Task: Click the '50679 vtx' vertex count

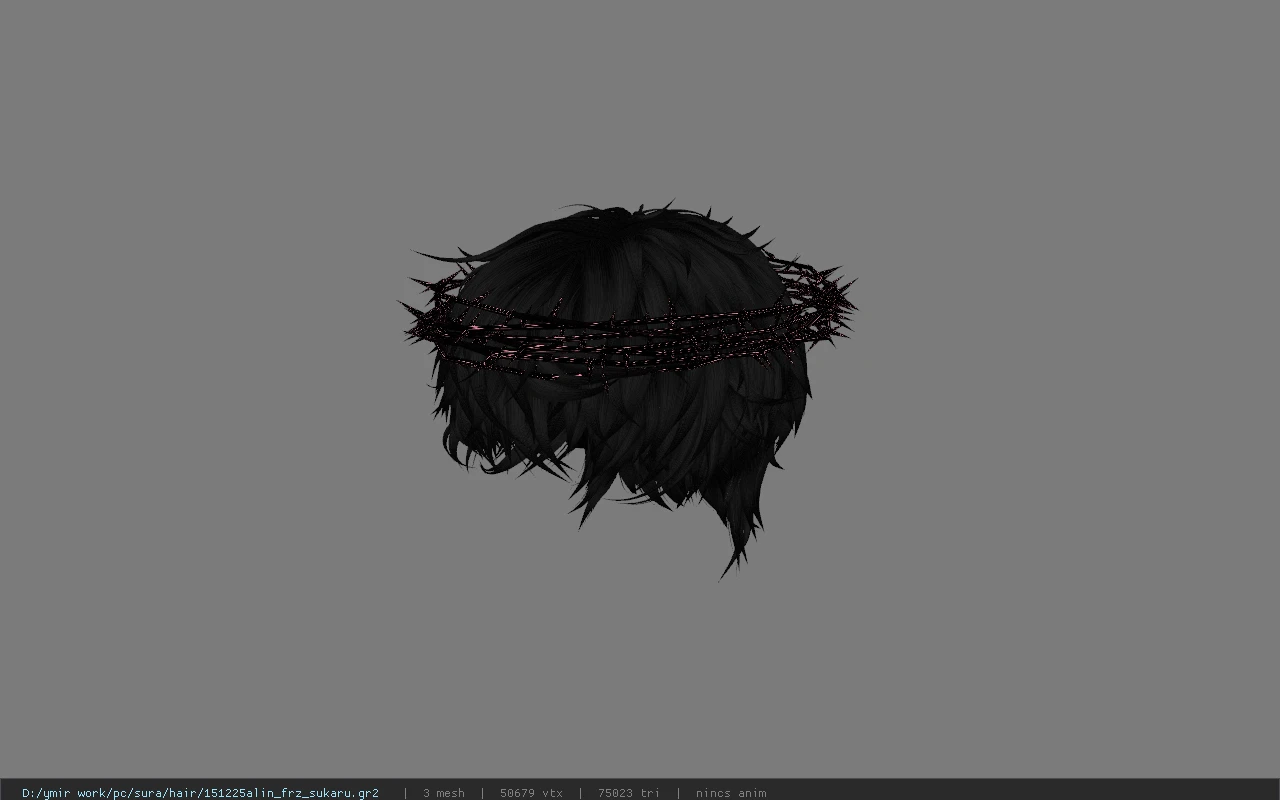Action: (531, 793)
